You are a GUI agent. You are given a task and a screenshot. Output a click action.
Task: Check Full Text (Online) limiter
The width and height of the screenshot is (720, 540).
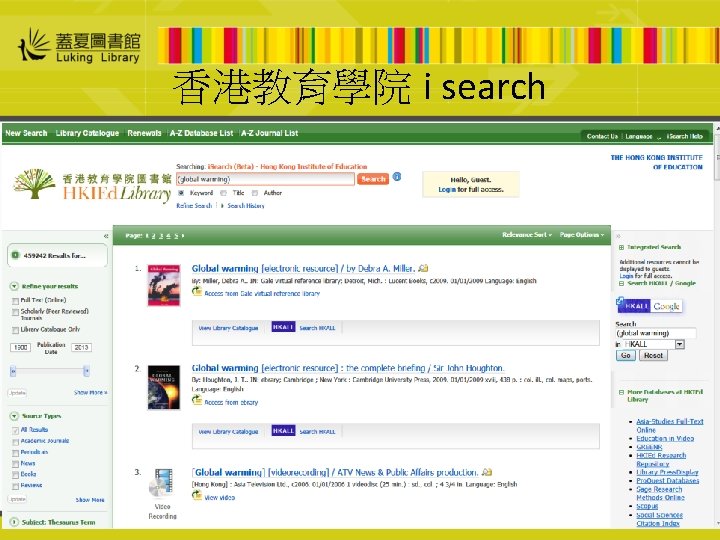pyautogui.click(x=15, y=301)
